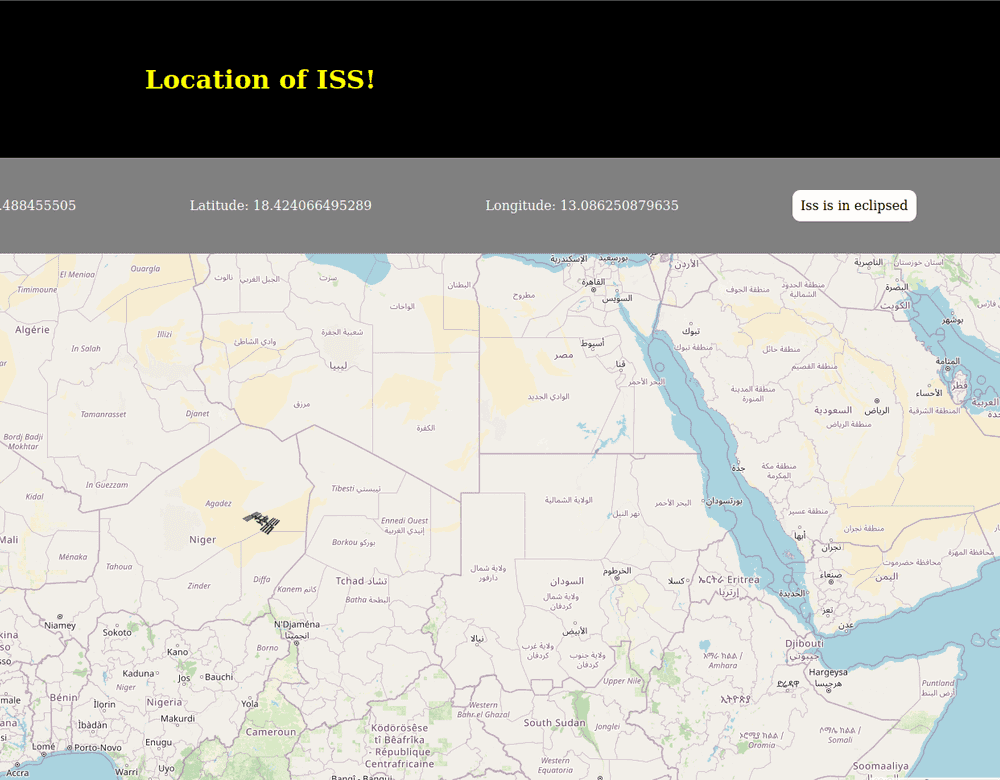The width and height of the screenshot is (1000, 780).
Task: Click the Niamey capital city marker
Action: tap(60, 616)
